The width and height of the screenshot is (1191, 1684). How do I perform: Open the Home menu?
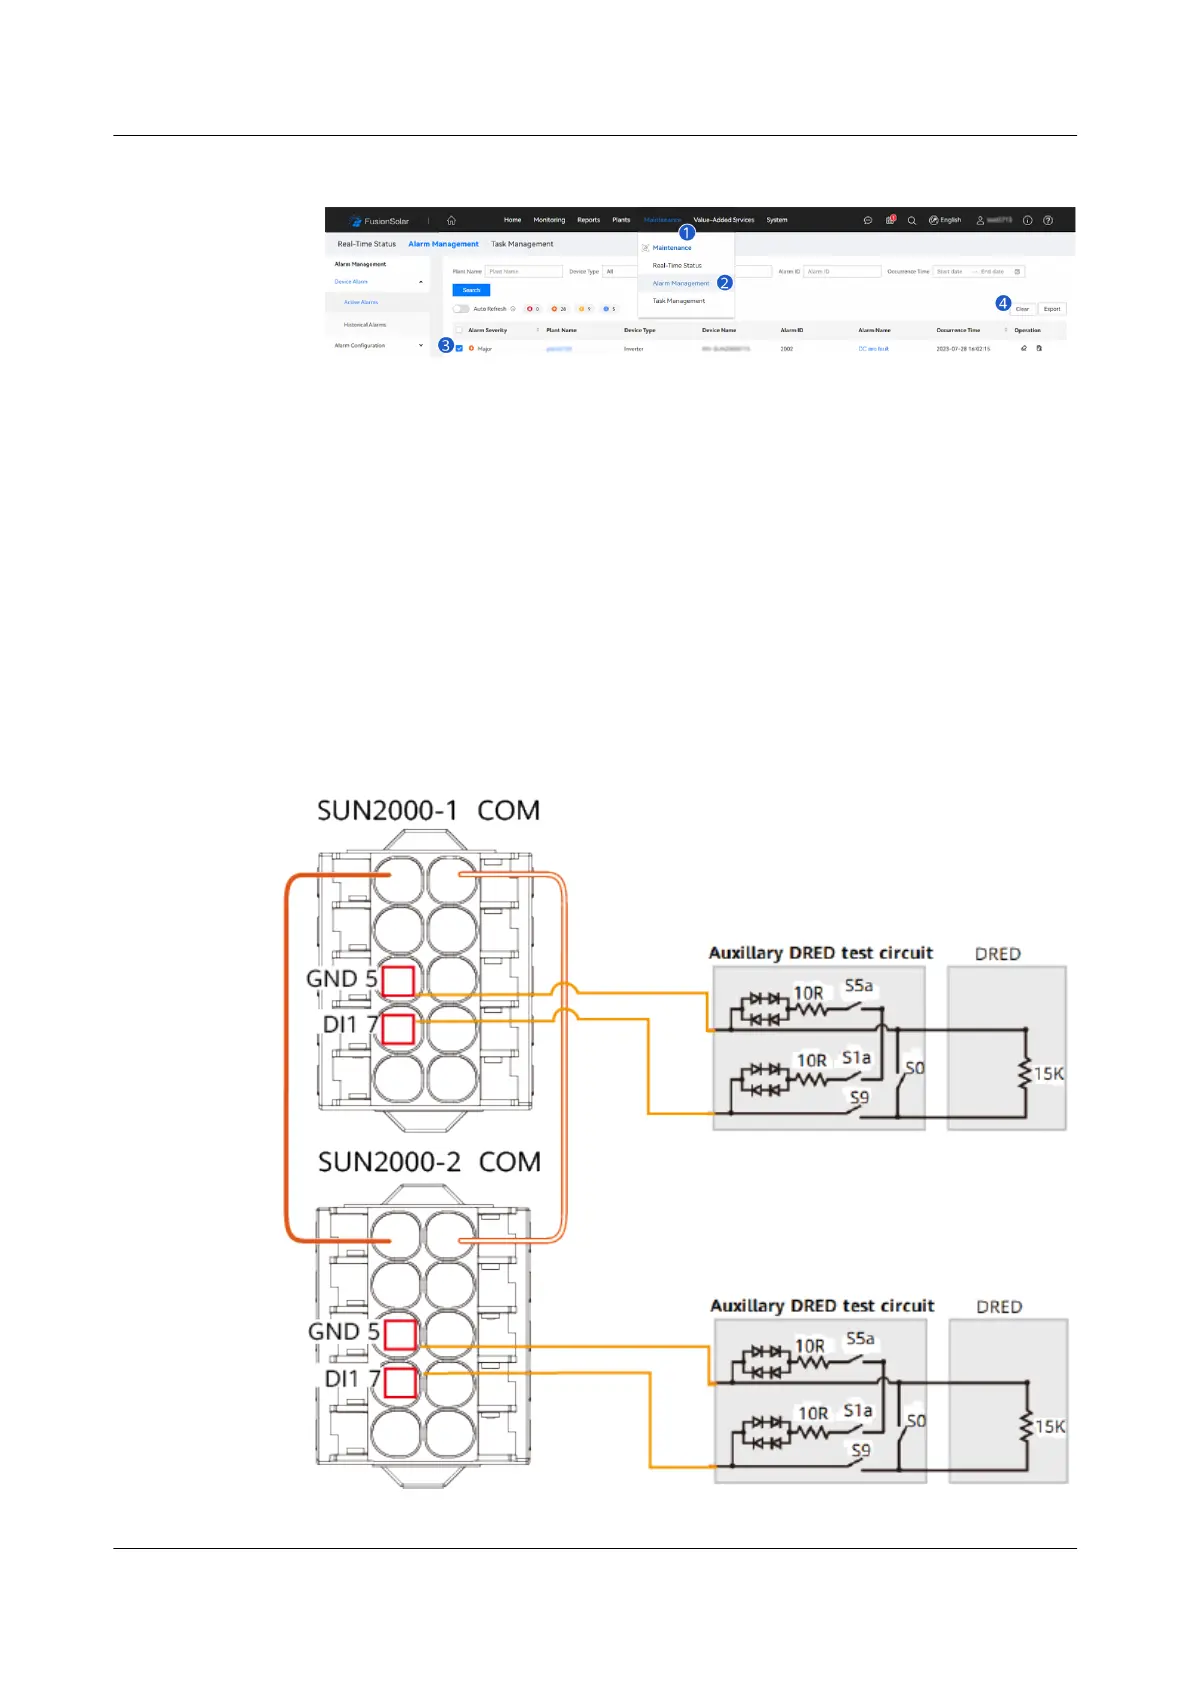click(512, 220)
